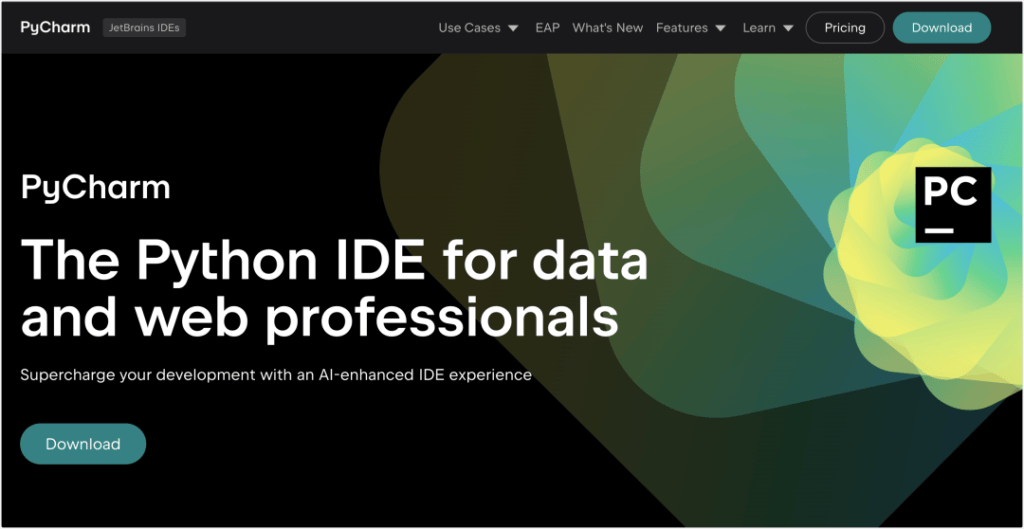Click the 'Supercharge your development' subtitle text
This screenshot has width=1024, height=529.
pos(275,376)
